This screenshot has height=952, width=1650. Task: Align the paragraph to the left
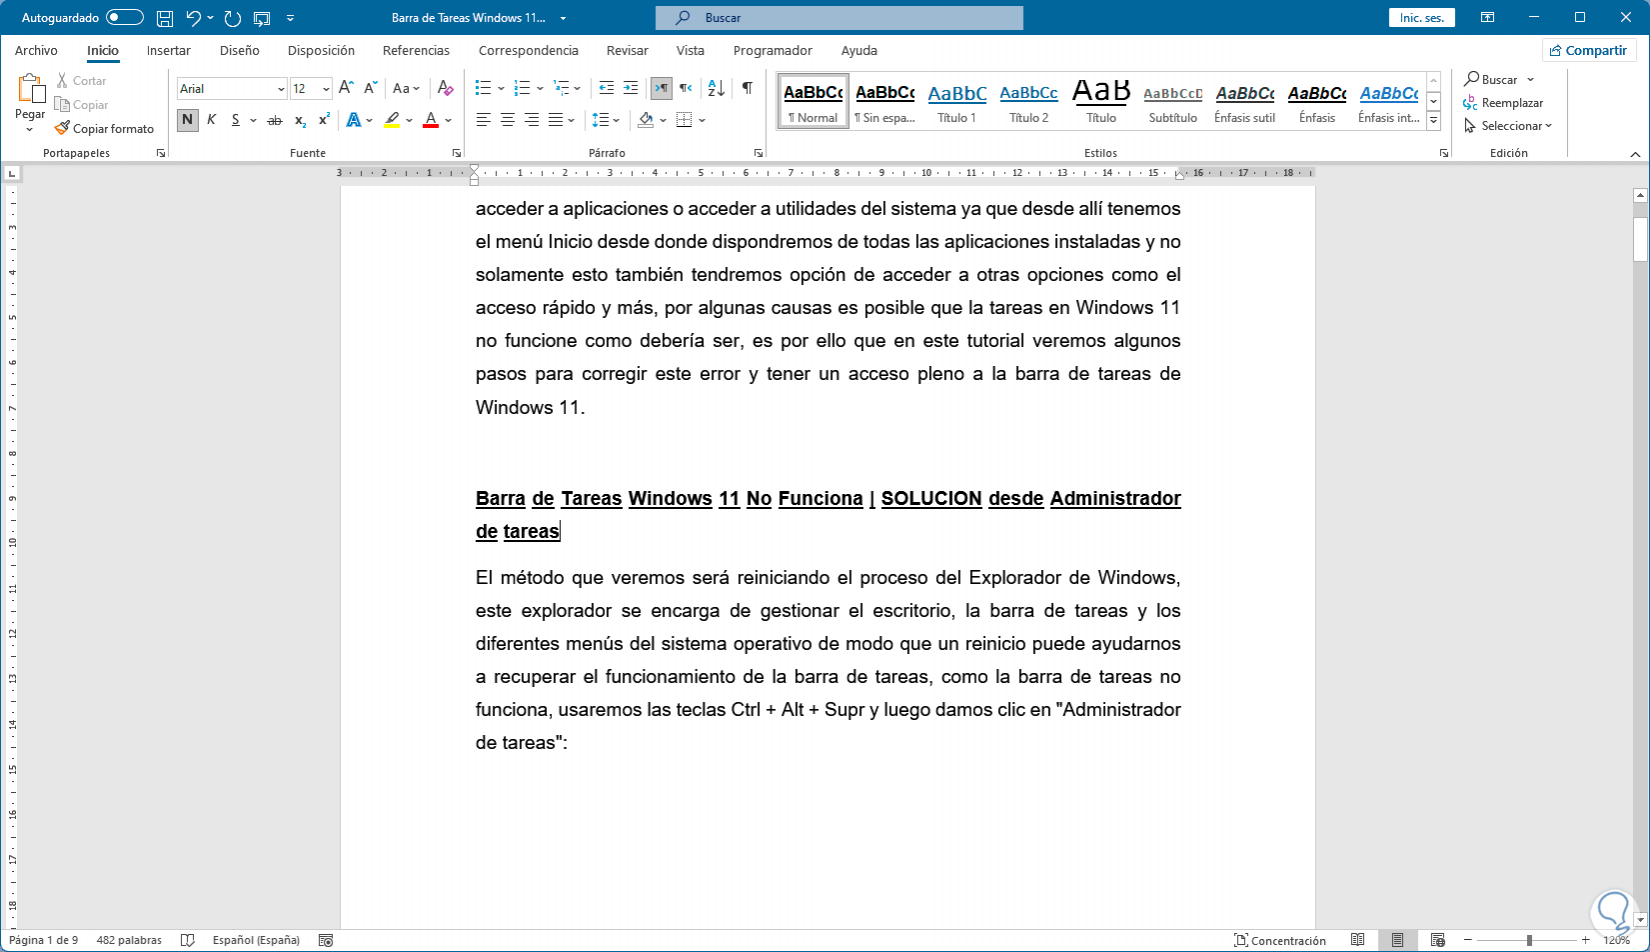pyautogui.click(x=484, y=120)
